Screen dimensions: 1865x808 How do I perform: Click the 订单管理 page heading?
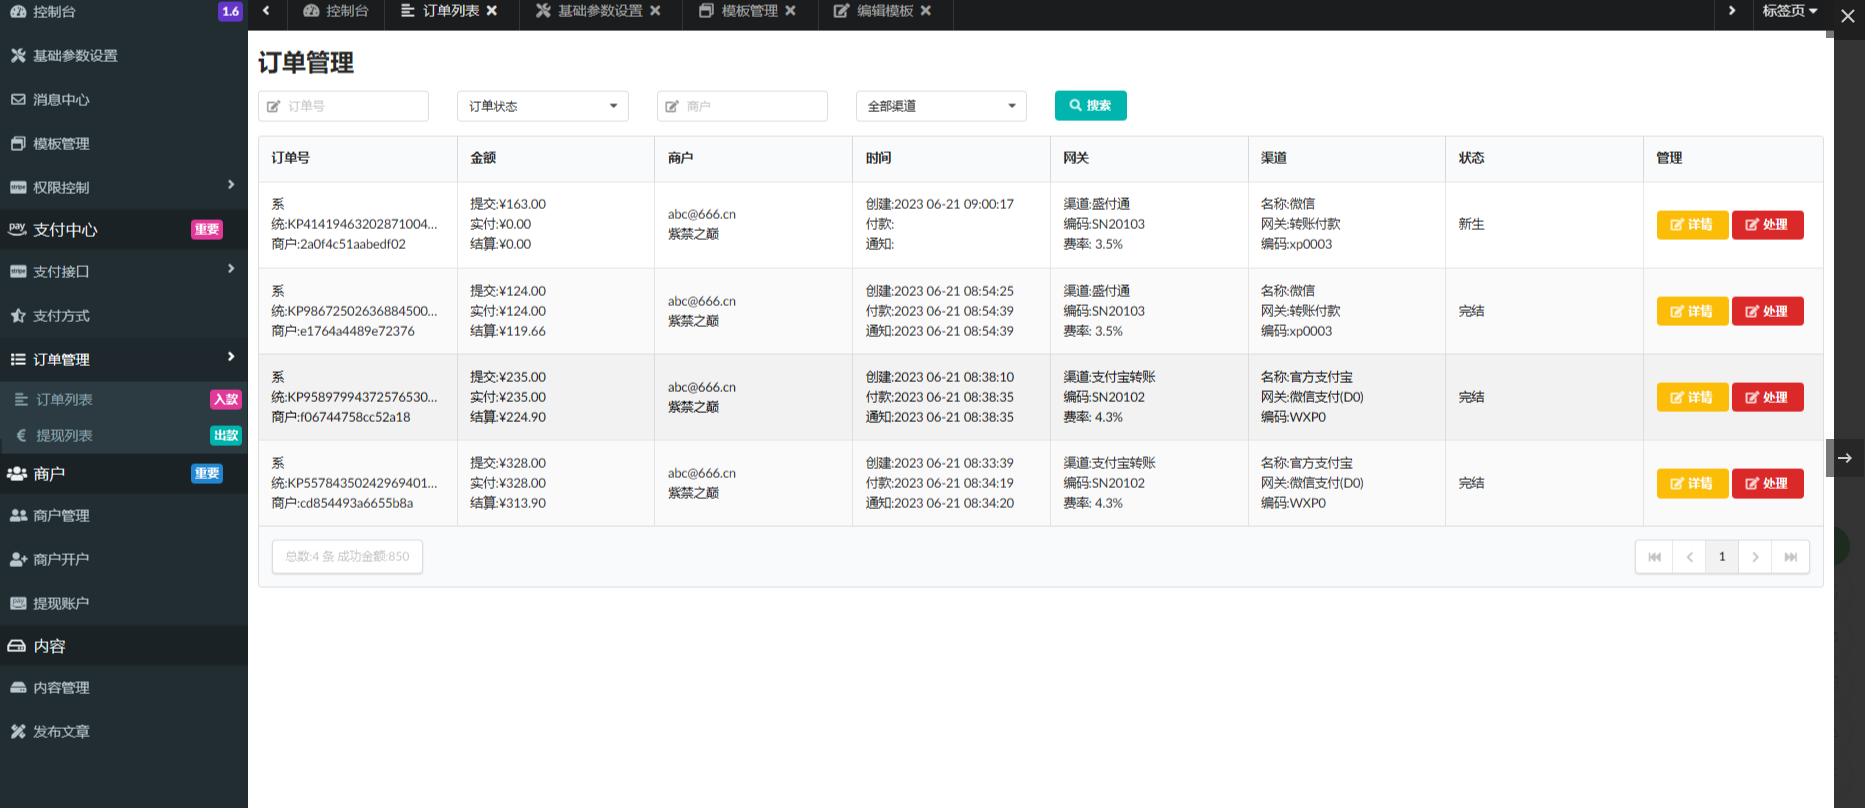pyautogui.click(x=306, y=63)
